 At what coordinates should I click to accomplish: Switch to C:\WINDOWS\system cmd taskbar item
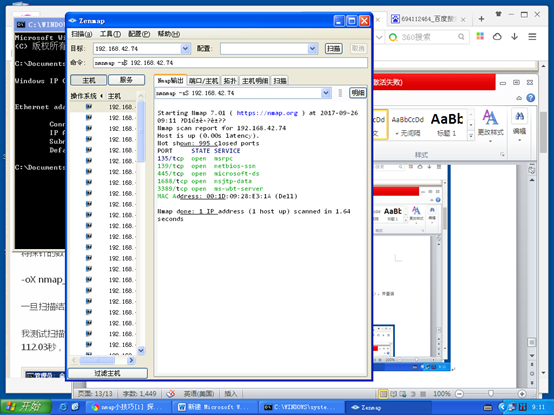coord(301,407)
